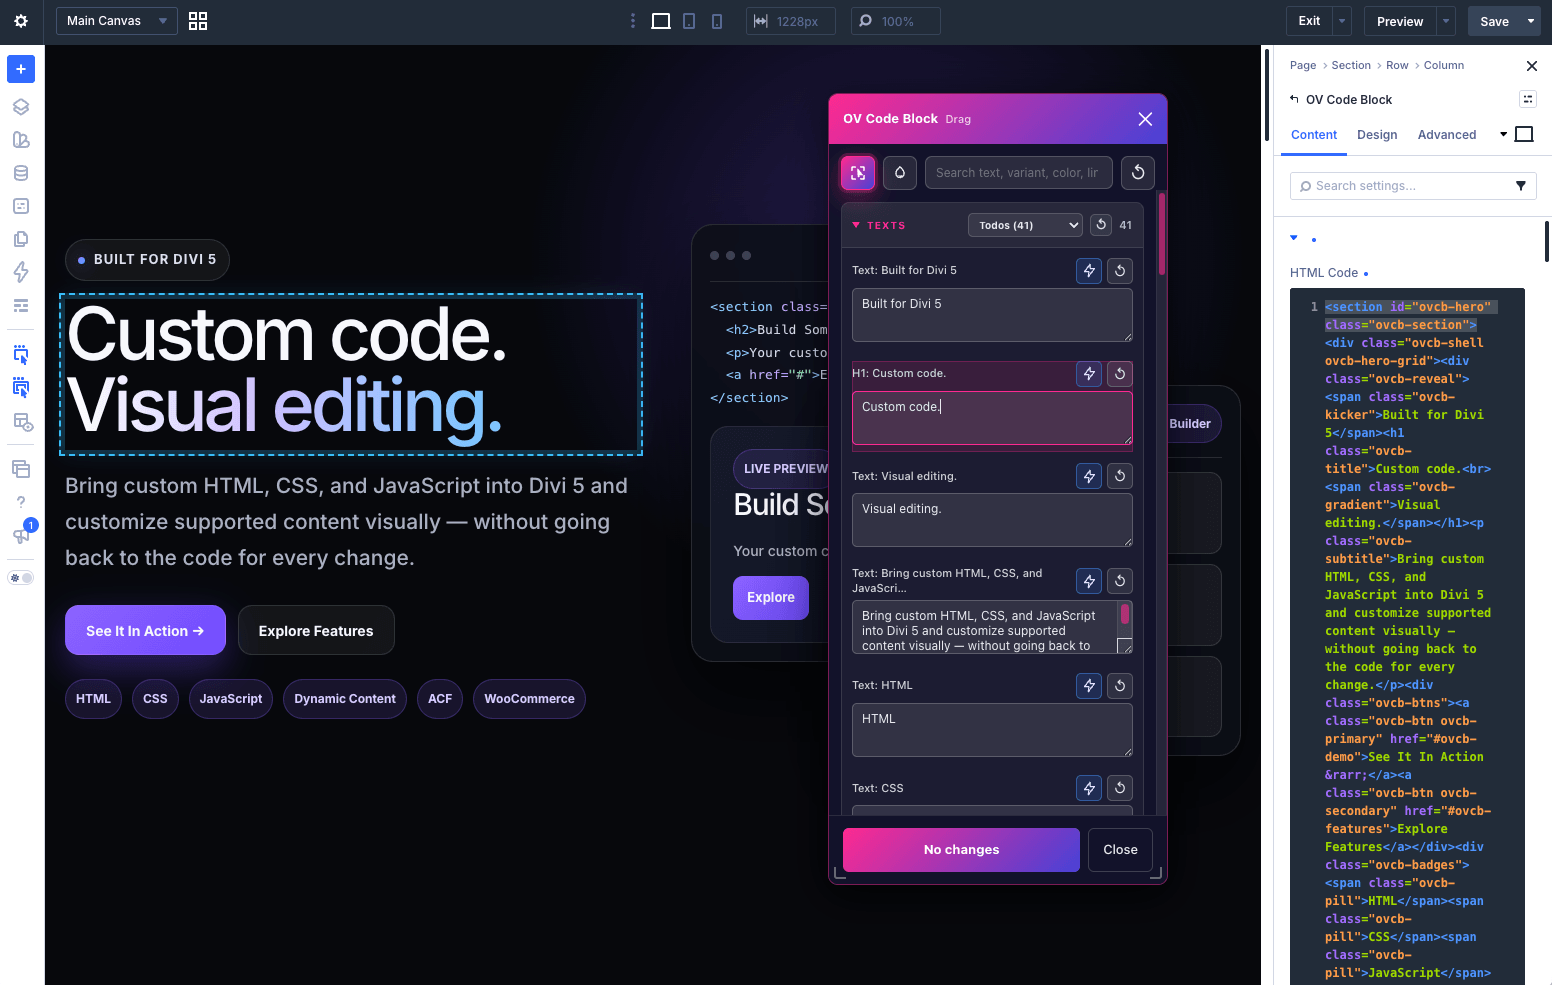Reset the 'Text: Visual editing.' field
1552x985 pixels.
[x=1120, y=476]
